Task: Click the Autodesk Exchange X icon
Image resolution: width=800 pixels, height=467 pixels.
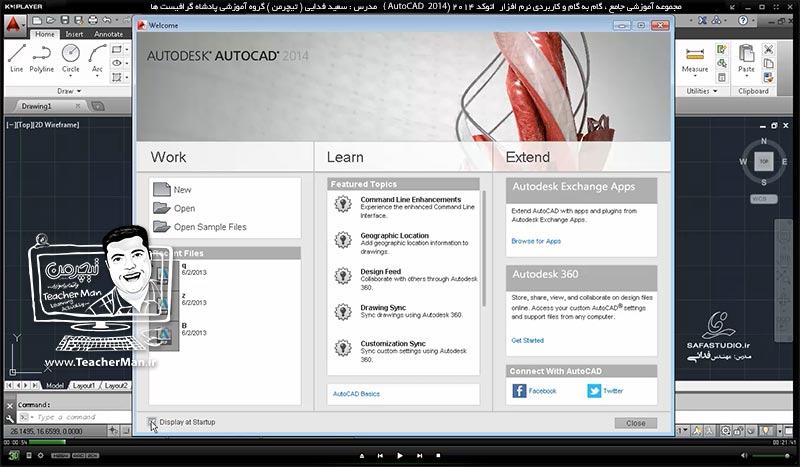Action: pos(703,20)
